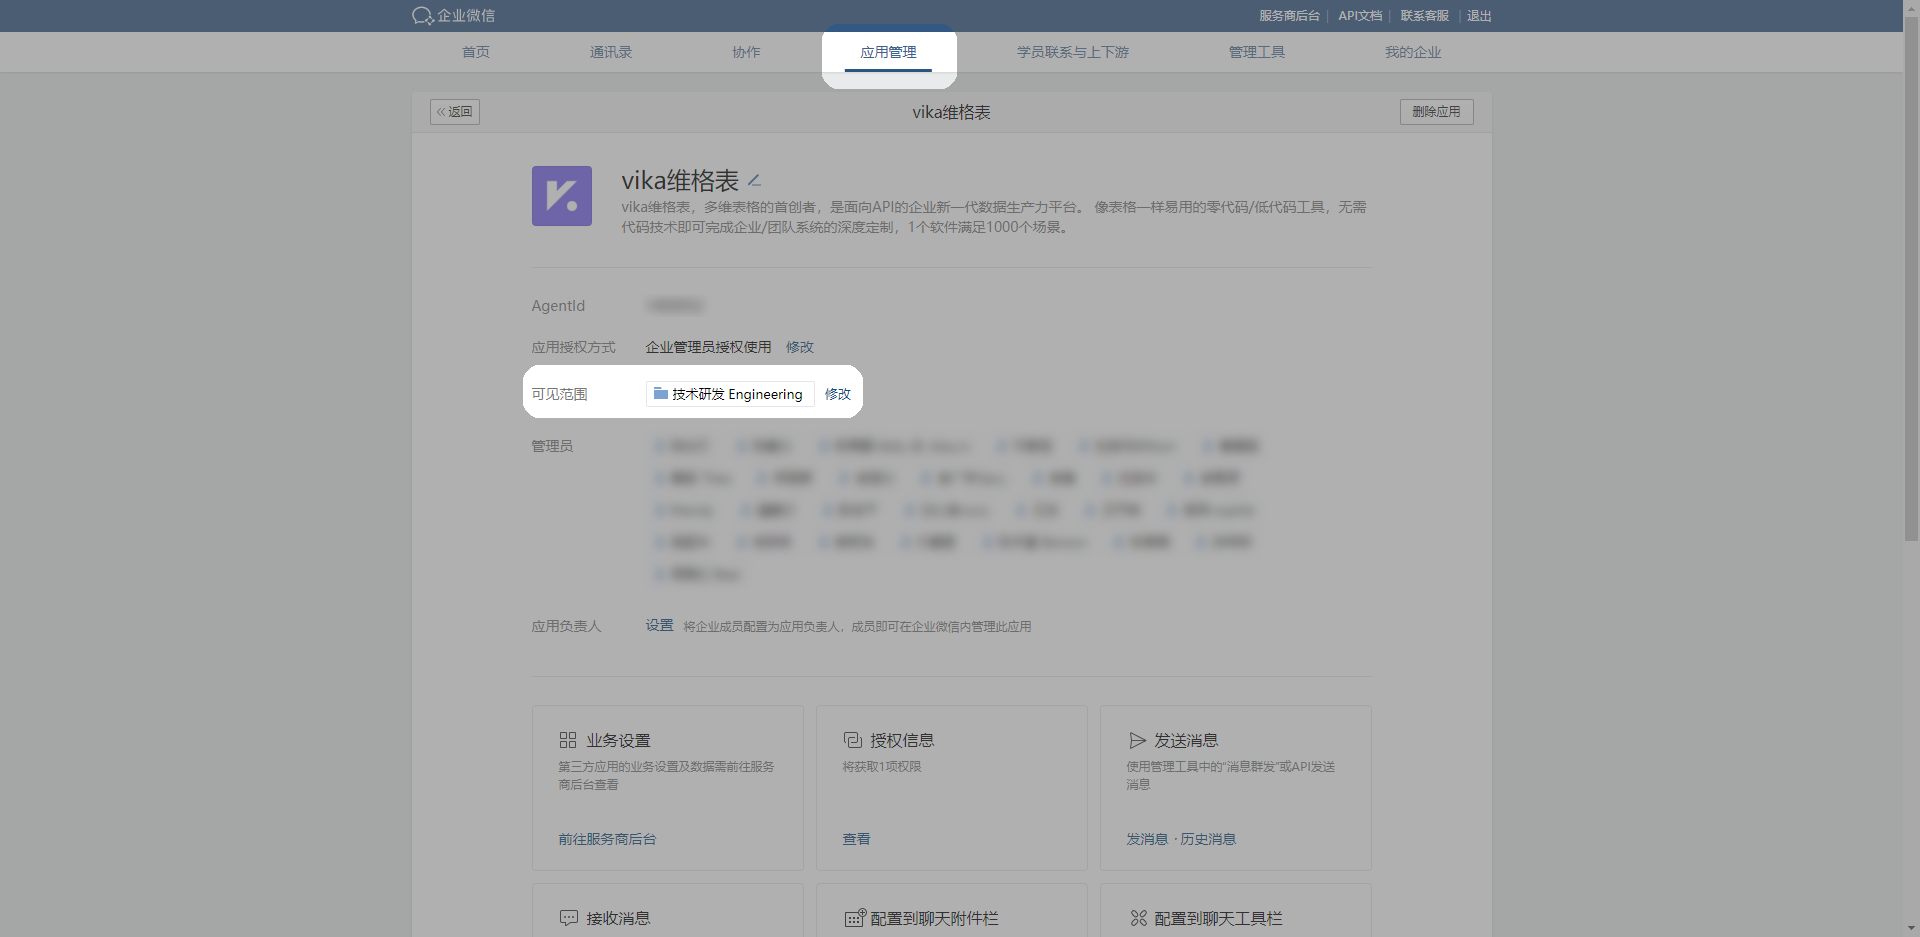Click the 授权信息 copy icon
The width and height of the screenshot is (1920, 937).
pos(852,740)
